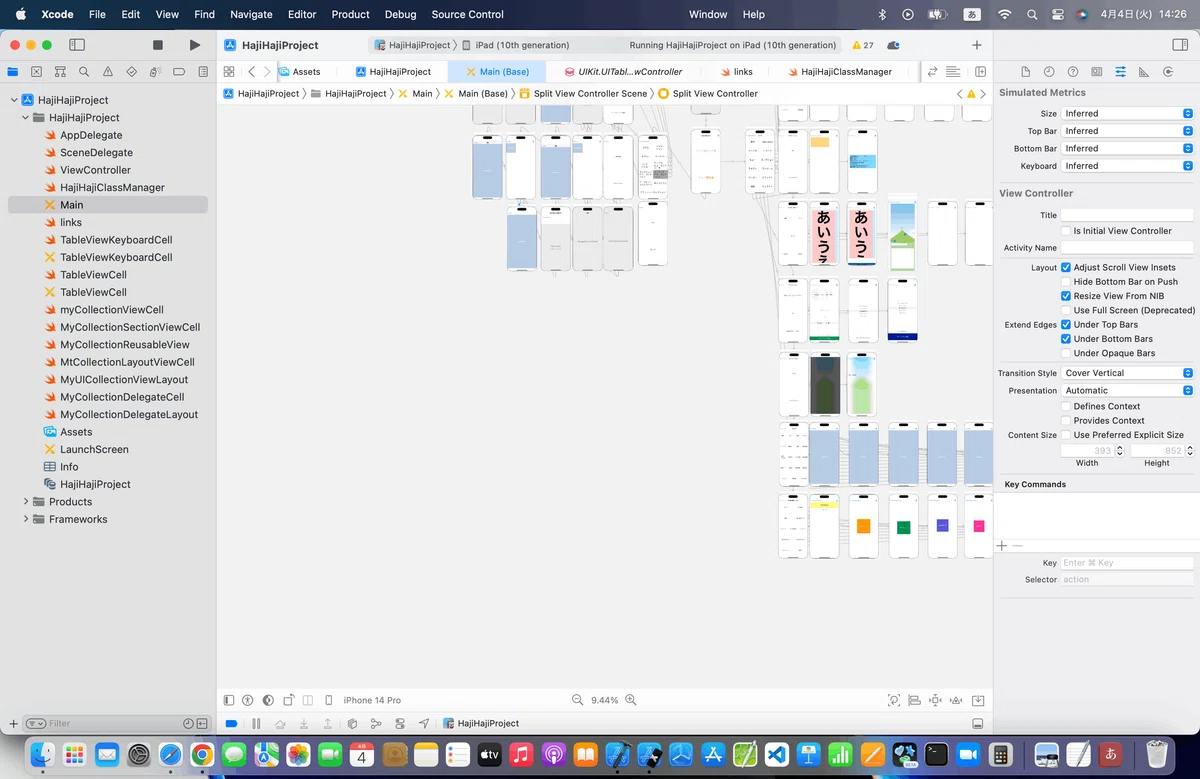This screenshot has height=779, width=1200.
Task: Expand the Products folder
Action: (x=26, y=502)
